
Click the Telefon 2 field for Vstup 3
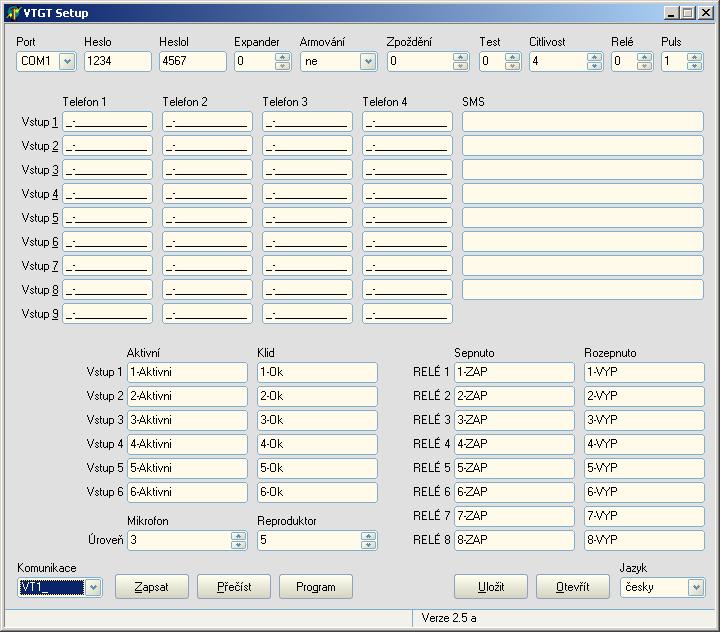click(208, 170)
